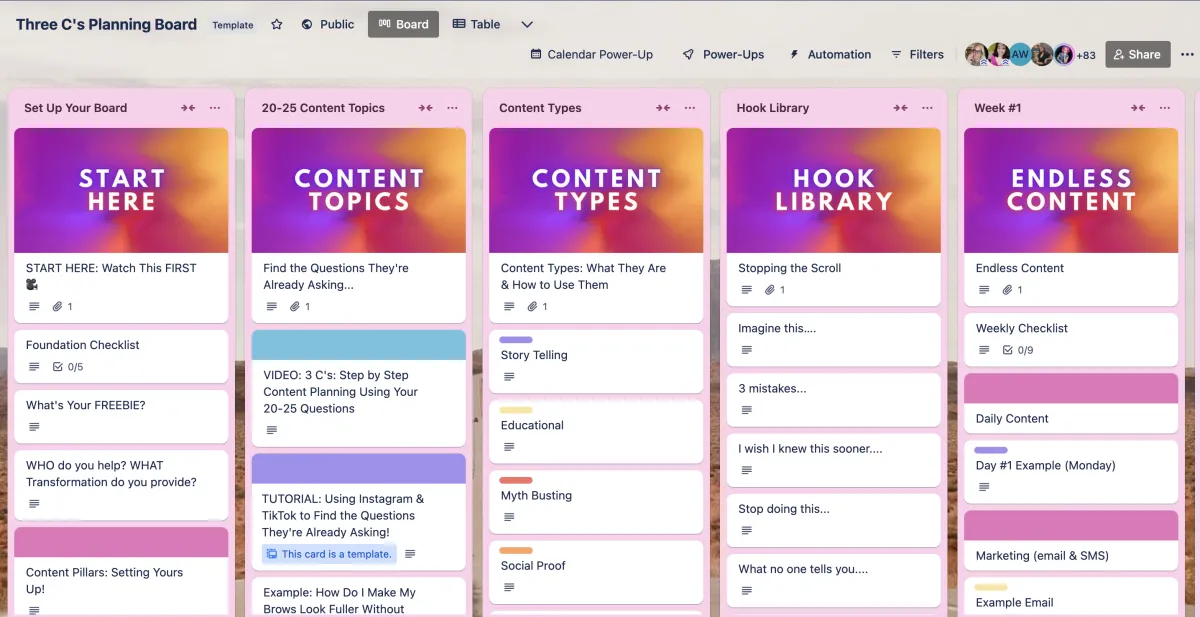Switch to Board view
The image size is (1200, 617).
coord(403,25)
